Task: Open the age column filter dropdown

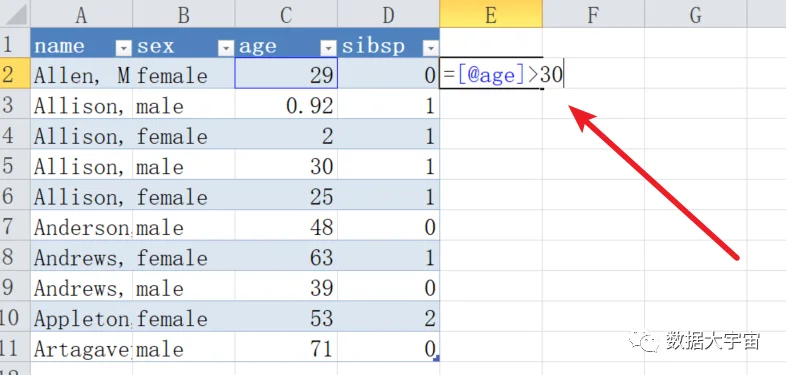Action: (328, 48)
